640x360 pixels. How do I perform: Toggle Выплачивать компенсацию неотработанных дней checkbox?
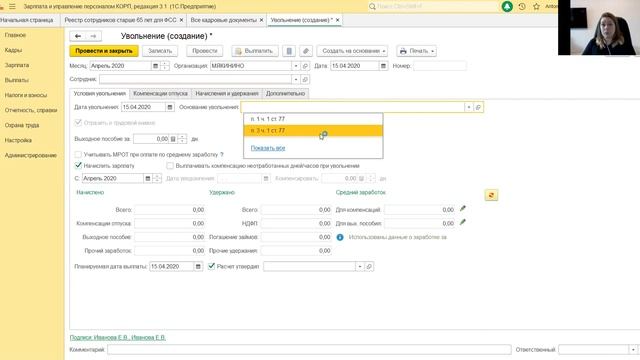(170, 166)
